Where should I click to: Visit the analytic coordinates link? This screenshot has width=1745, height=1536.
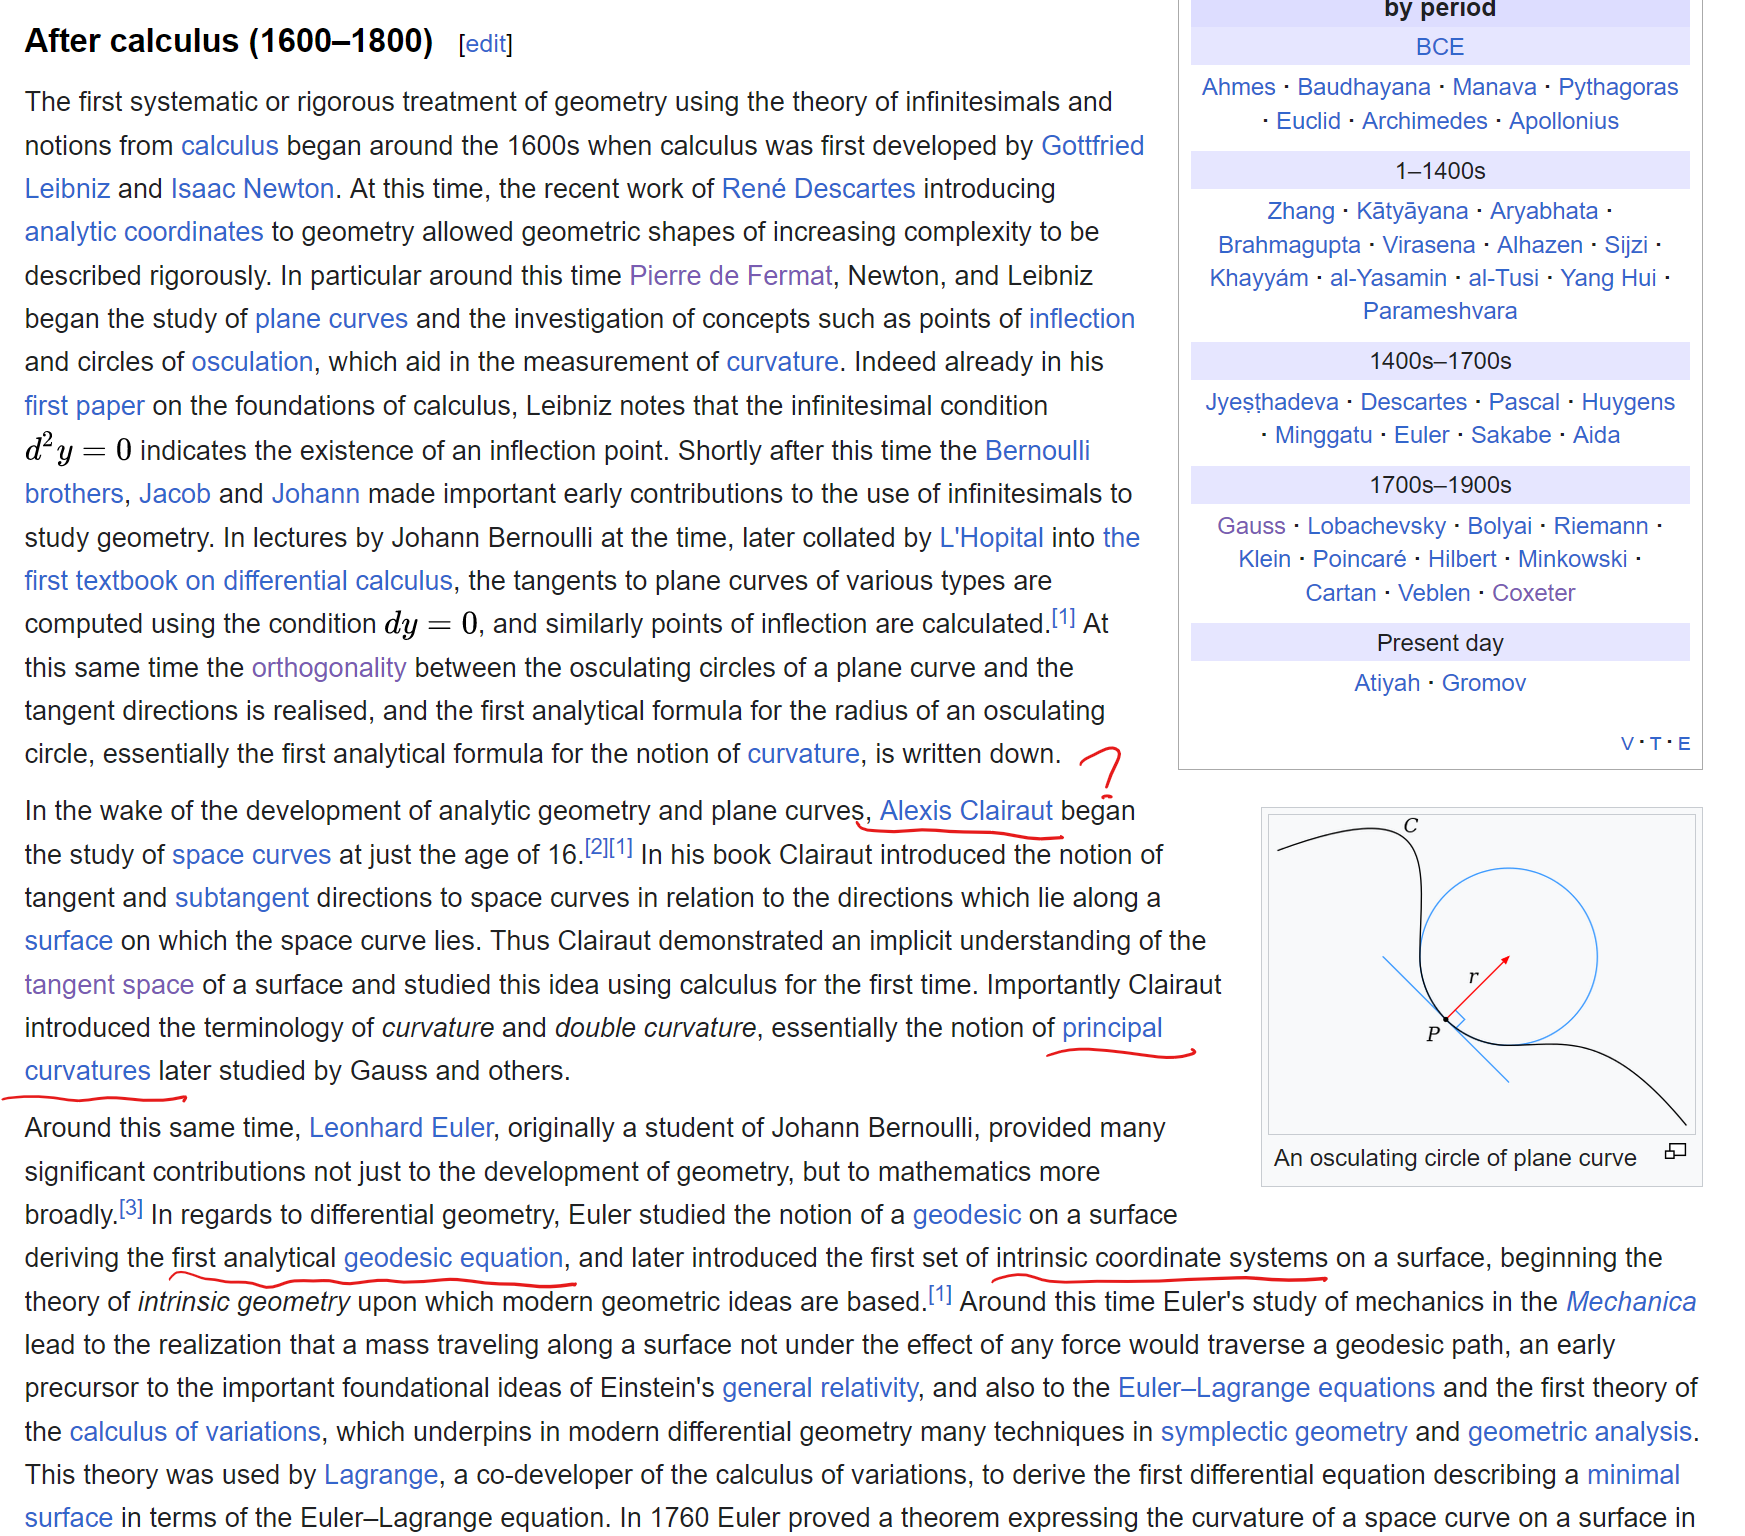pyautogui.click(x=144, y=232)
